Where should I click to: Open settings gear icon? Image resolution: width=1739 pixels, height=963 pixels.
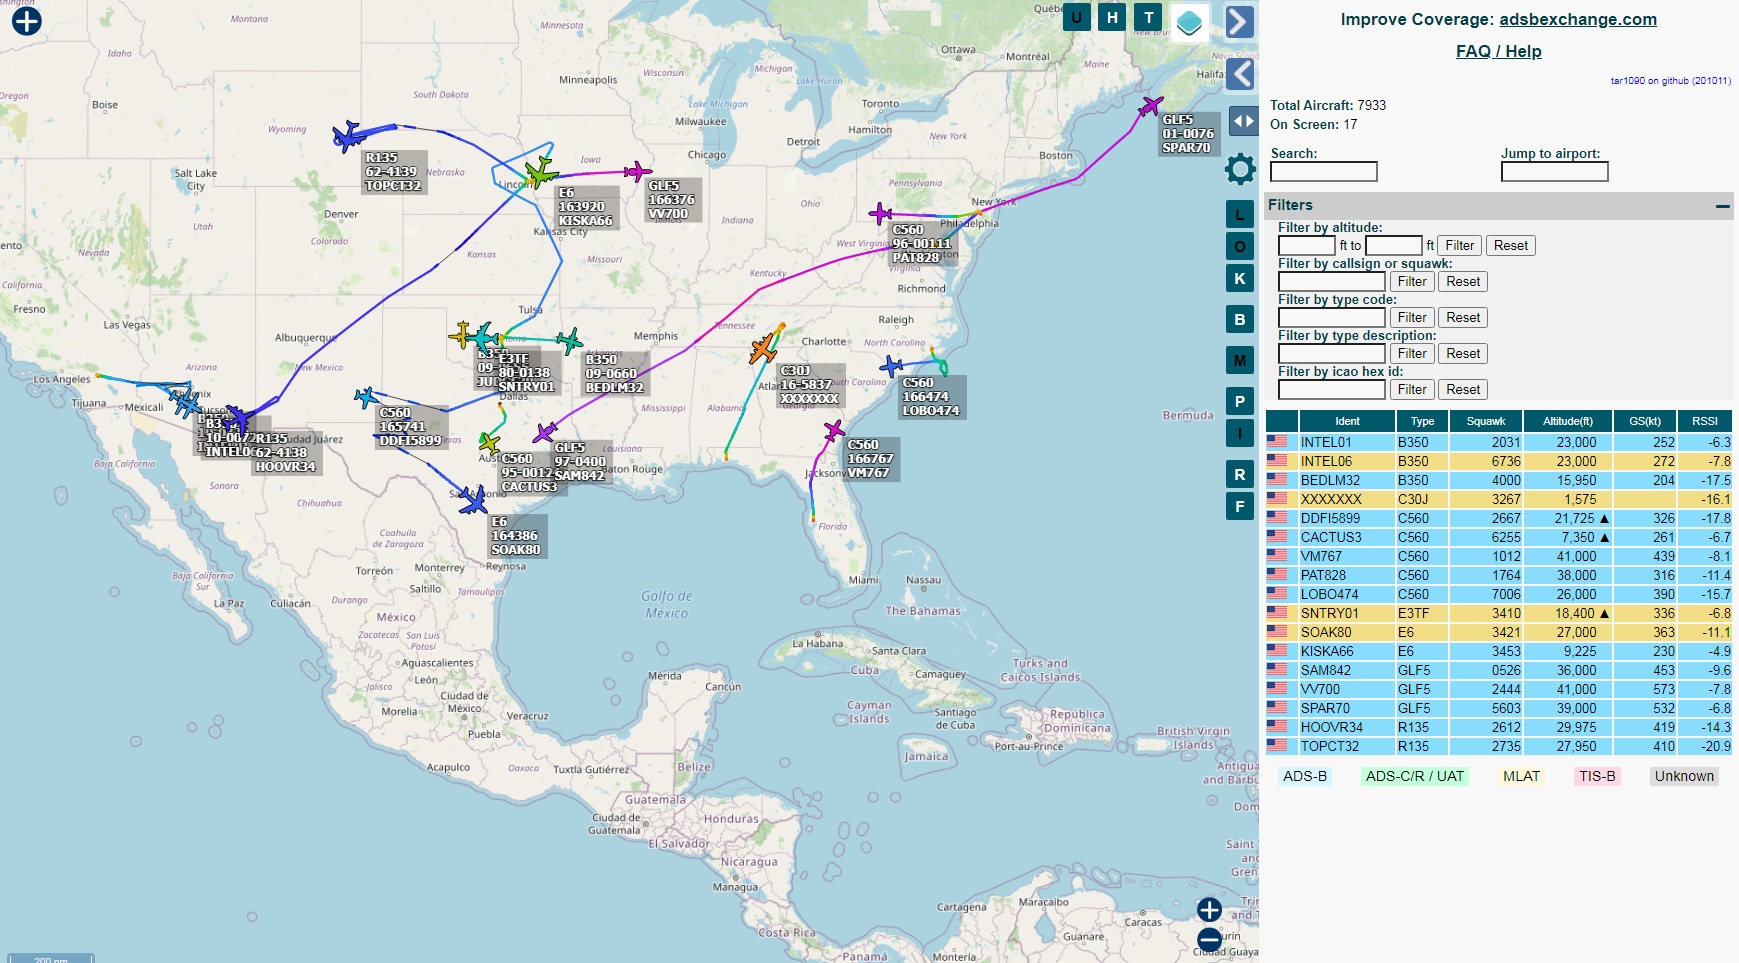coord(1240,169)
